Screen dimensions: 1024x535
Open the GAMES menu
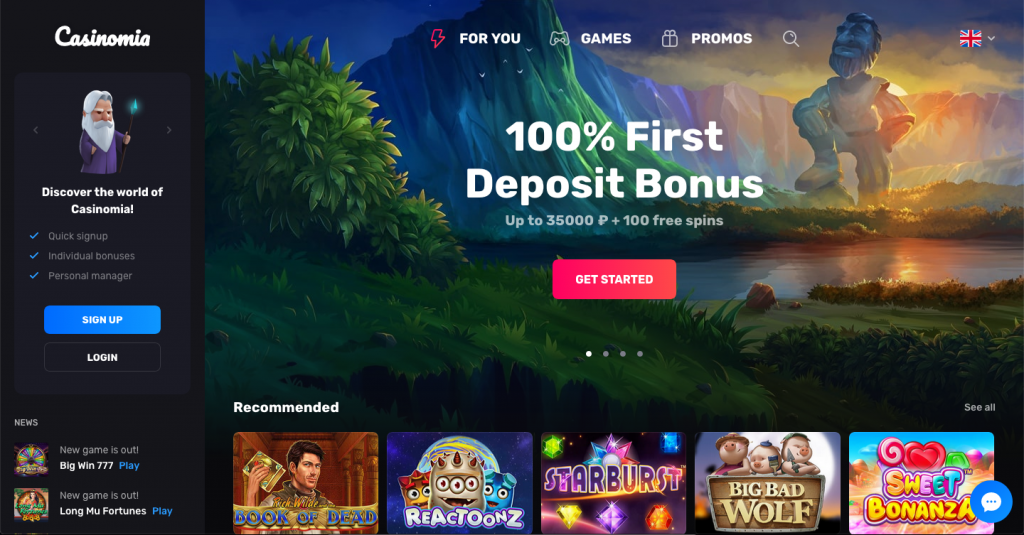605,39
